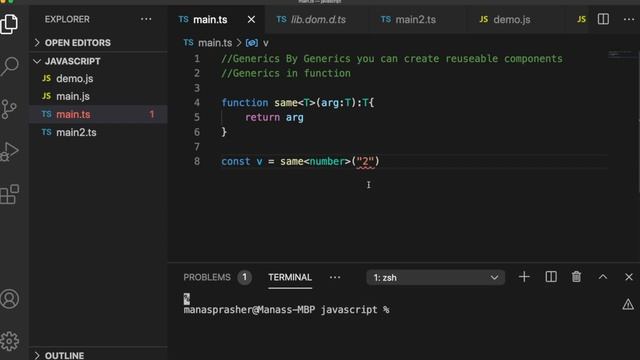Image resolution: width=640 pixels, height=360 pixels.
Task: Click the problems count badge 1
Action: pyautogui.click(x=244, y=278)
